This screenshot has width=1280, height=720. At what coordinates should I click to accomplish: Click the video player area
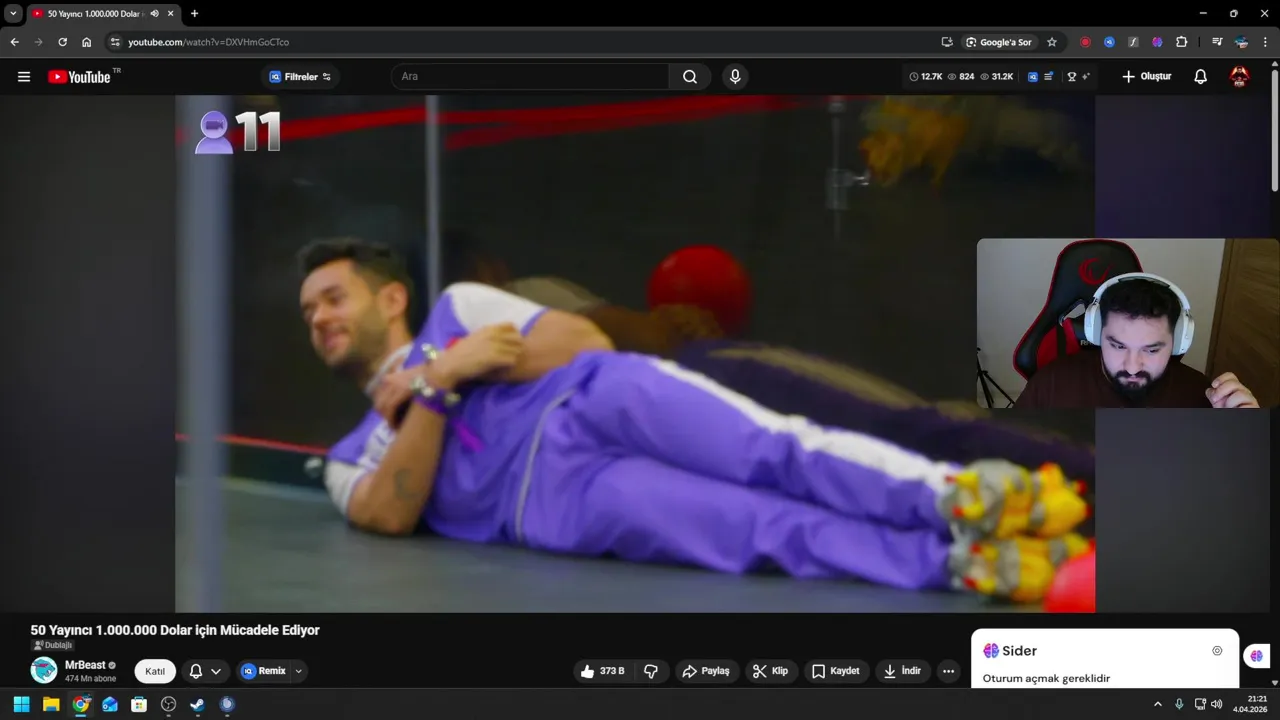click(635, 353)
